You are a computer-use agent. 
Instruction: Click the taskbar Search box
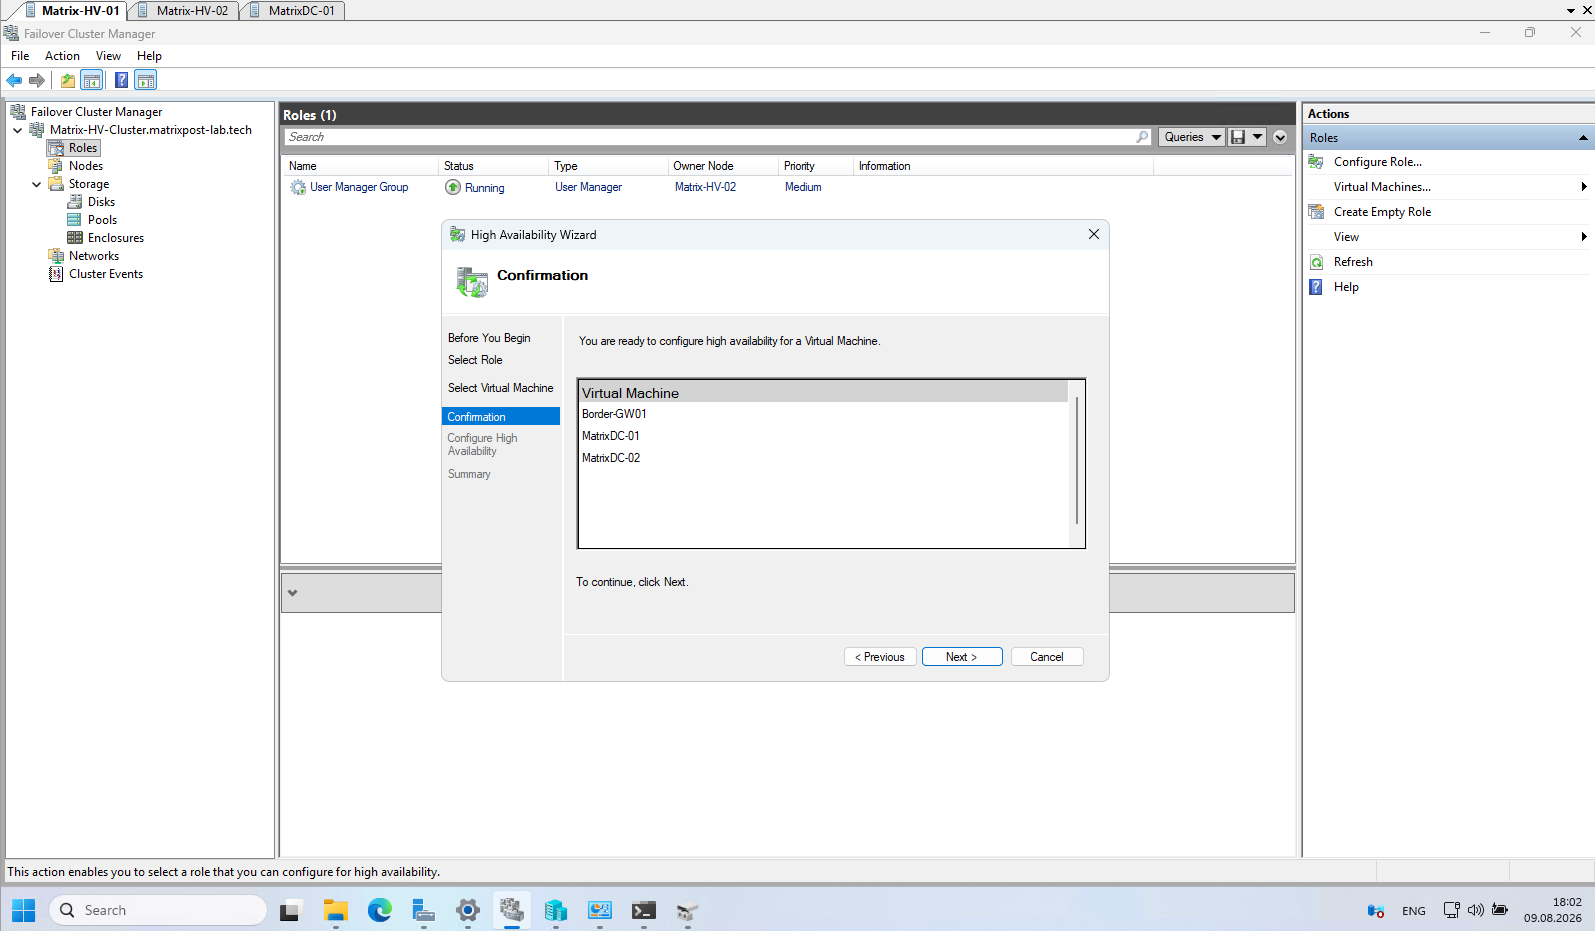(158, 910)
